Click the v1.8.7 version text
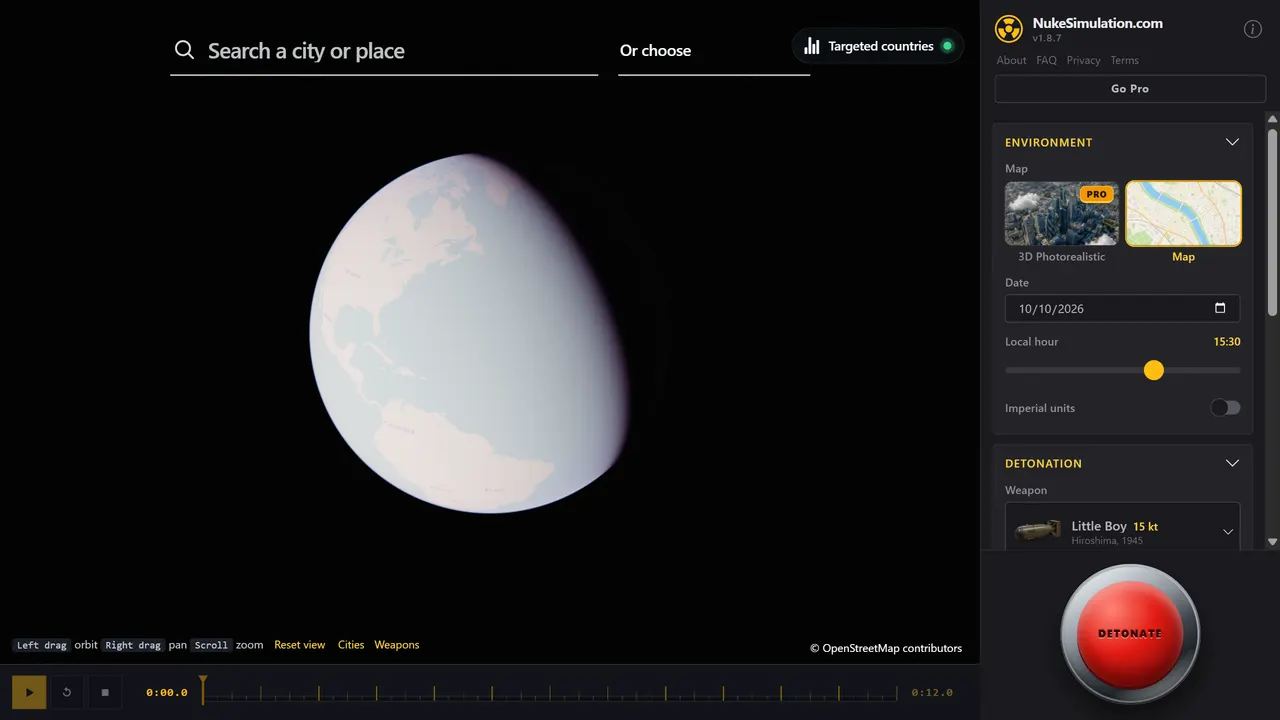The image size is (1280, 720). [1047, 38]
